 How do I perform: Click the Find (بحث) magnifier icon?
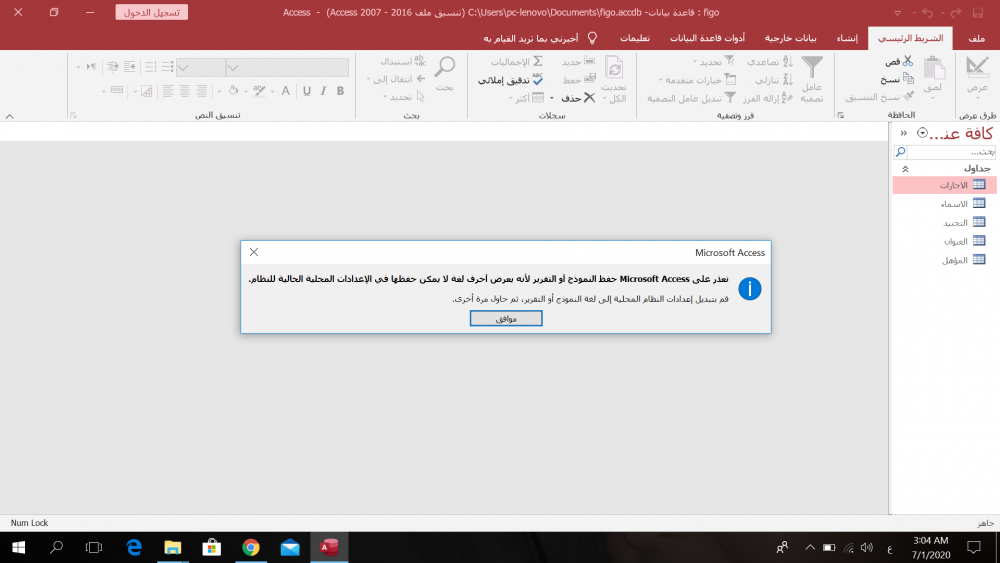coord(445,67)
